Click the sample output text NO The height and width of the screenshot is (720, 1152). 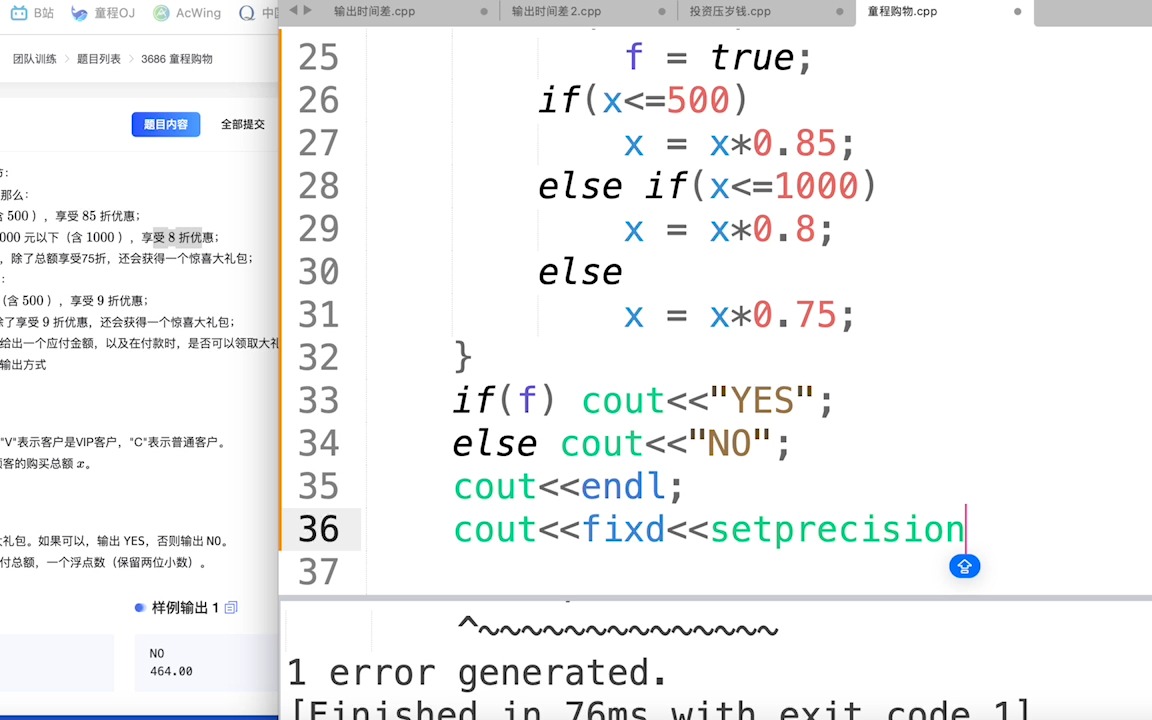coord(156,653)
